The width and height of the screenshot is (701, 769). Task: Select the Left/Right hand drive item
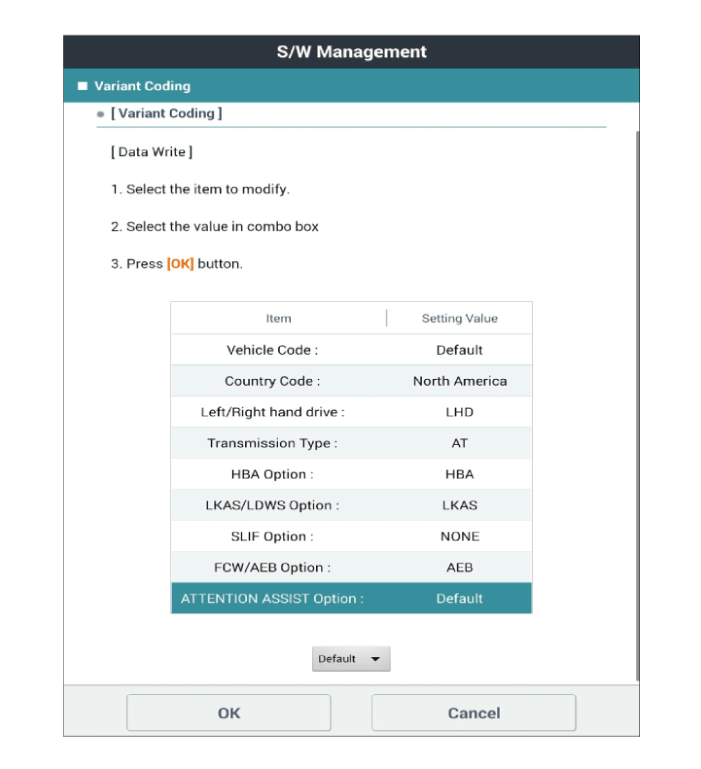pos(272,412)
